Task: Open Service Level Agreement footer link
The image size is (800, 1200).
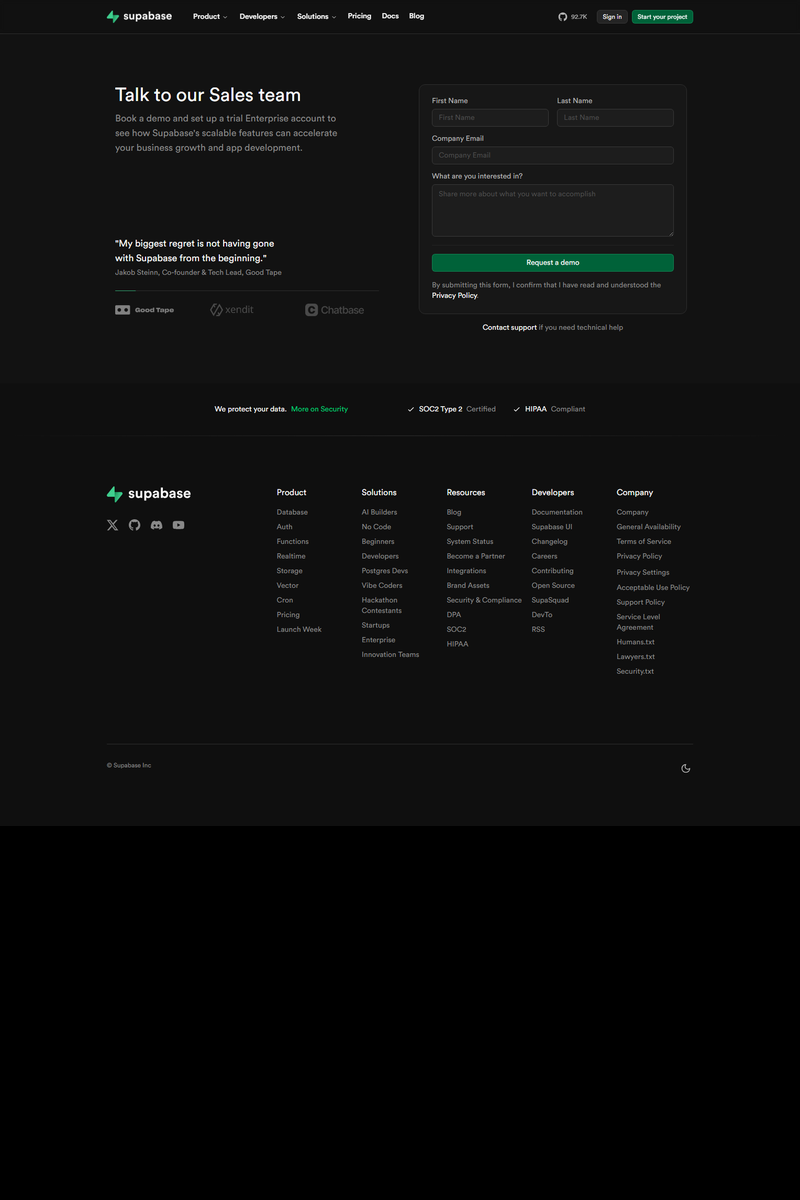Action: tap(639, 622)
